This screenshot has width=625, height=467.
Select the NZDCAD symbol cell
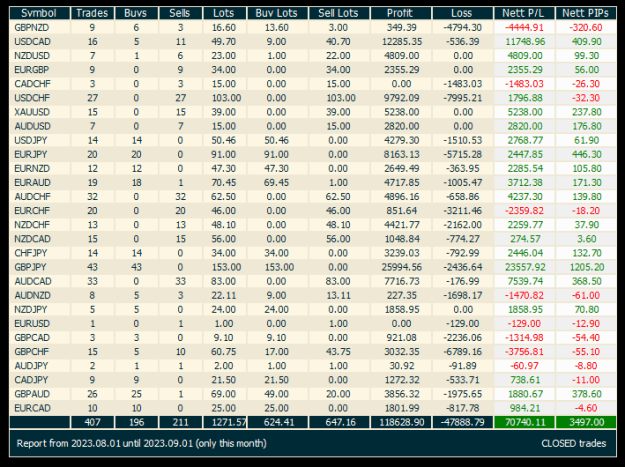click(x=39, y=239)
